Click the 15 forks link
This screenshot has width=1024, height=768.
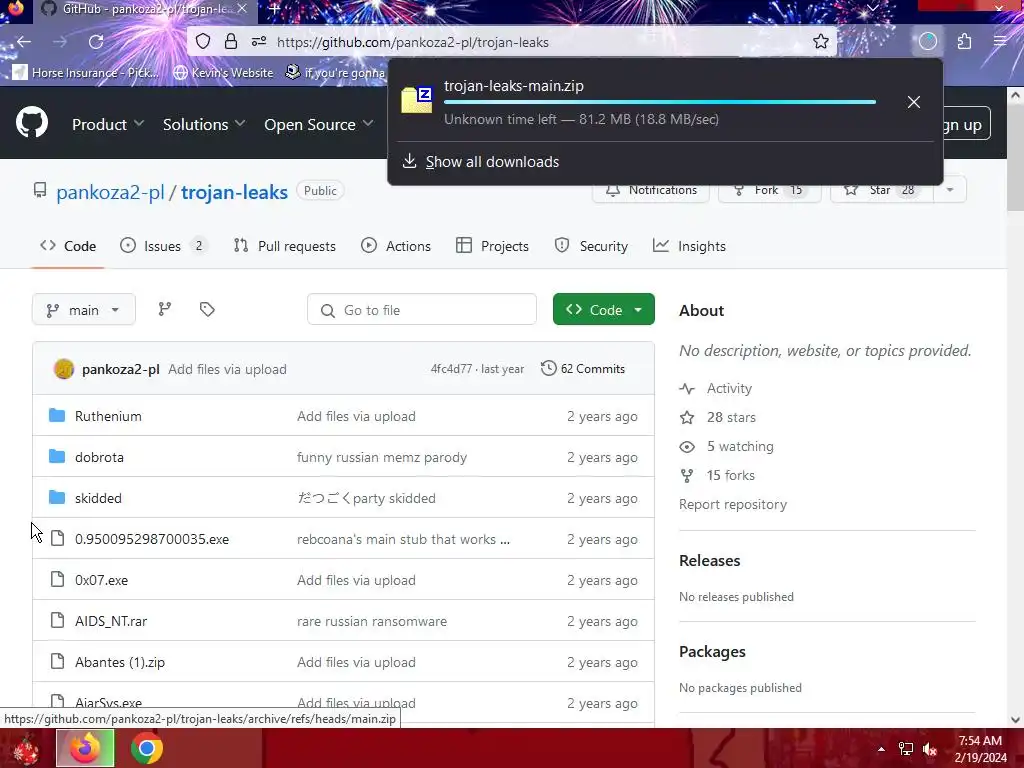[730, 475]
